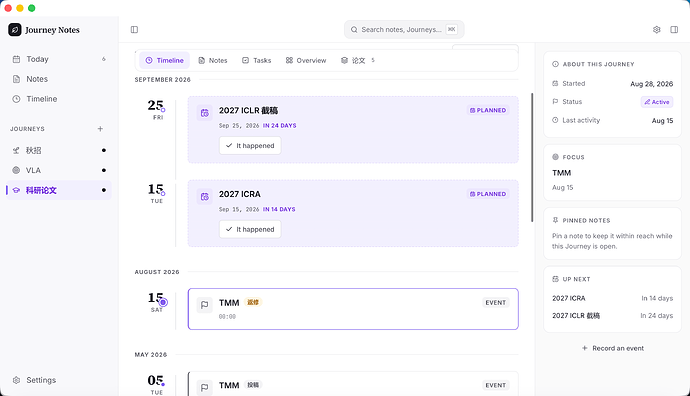Click the AUGUST 2026 month header
The height and width of the screenshot is (396, 690).
pos(157,272)
